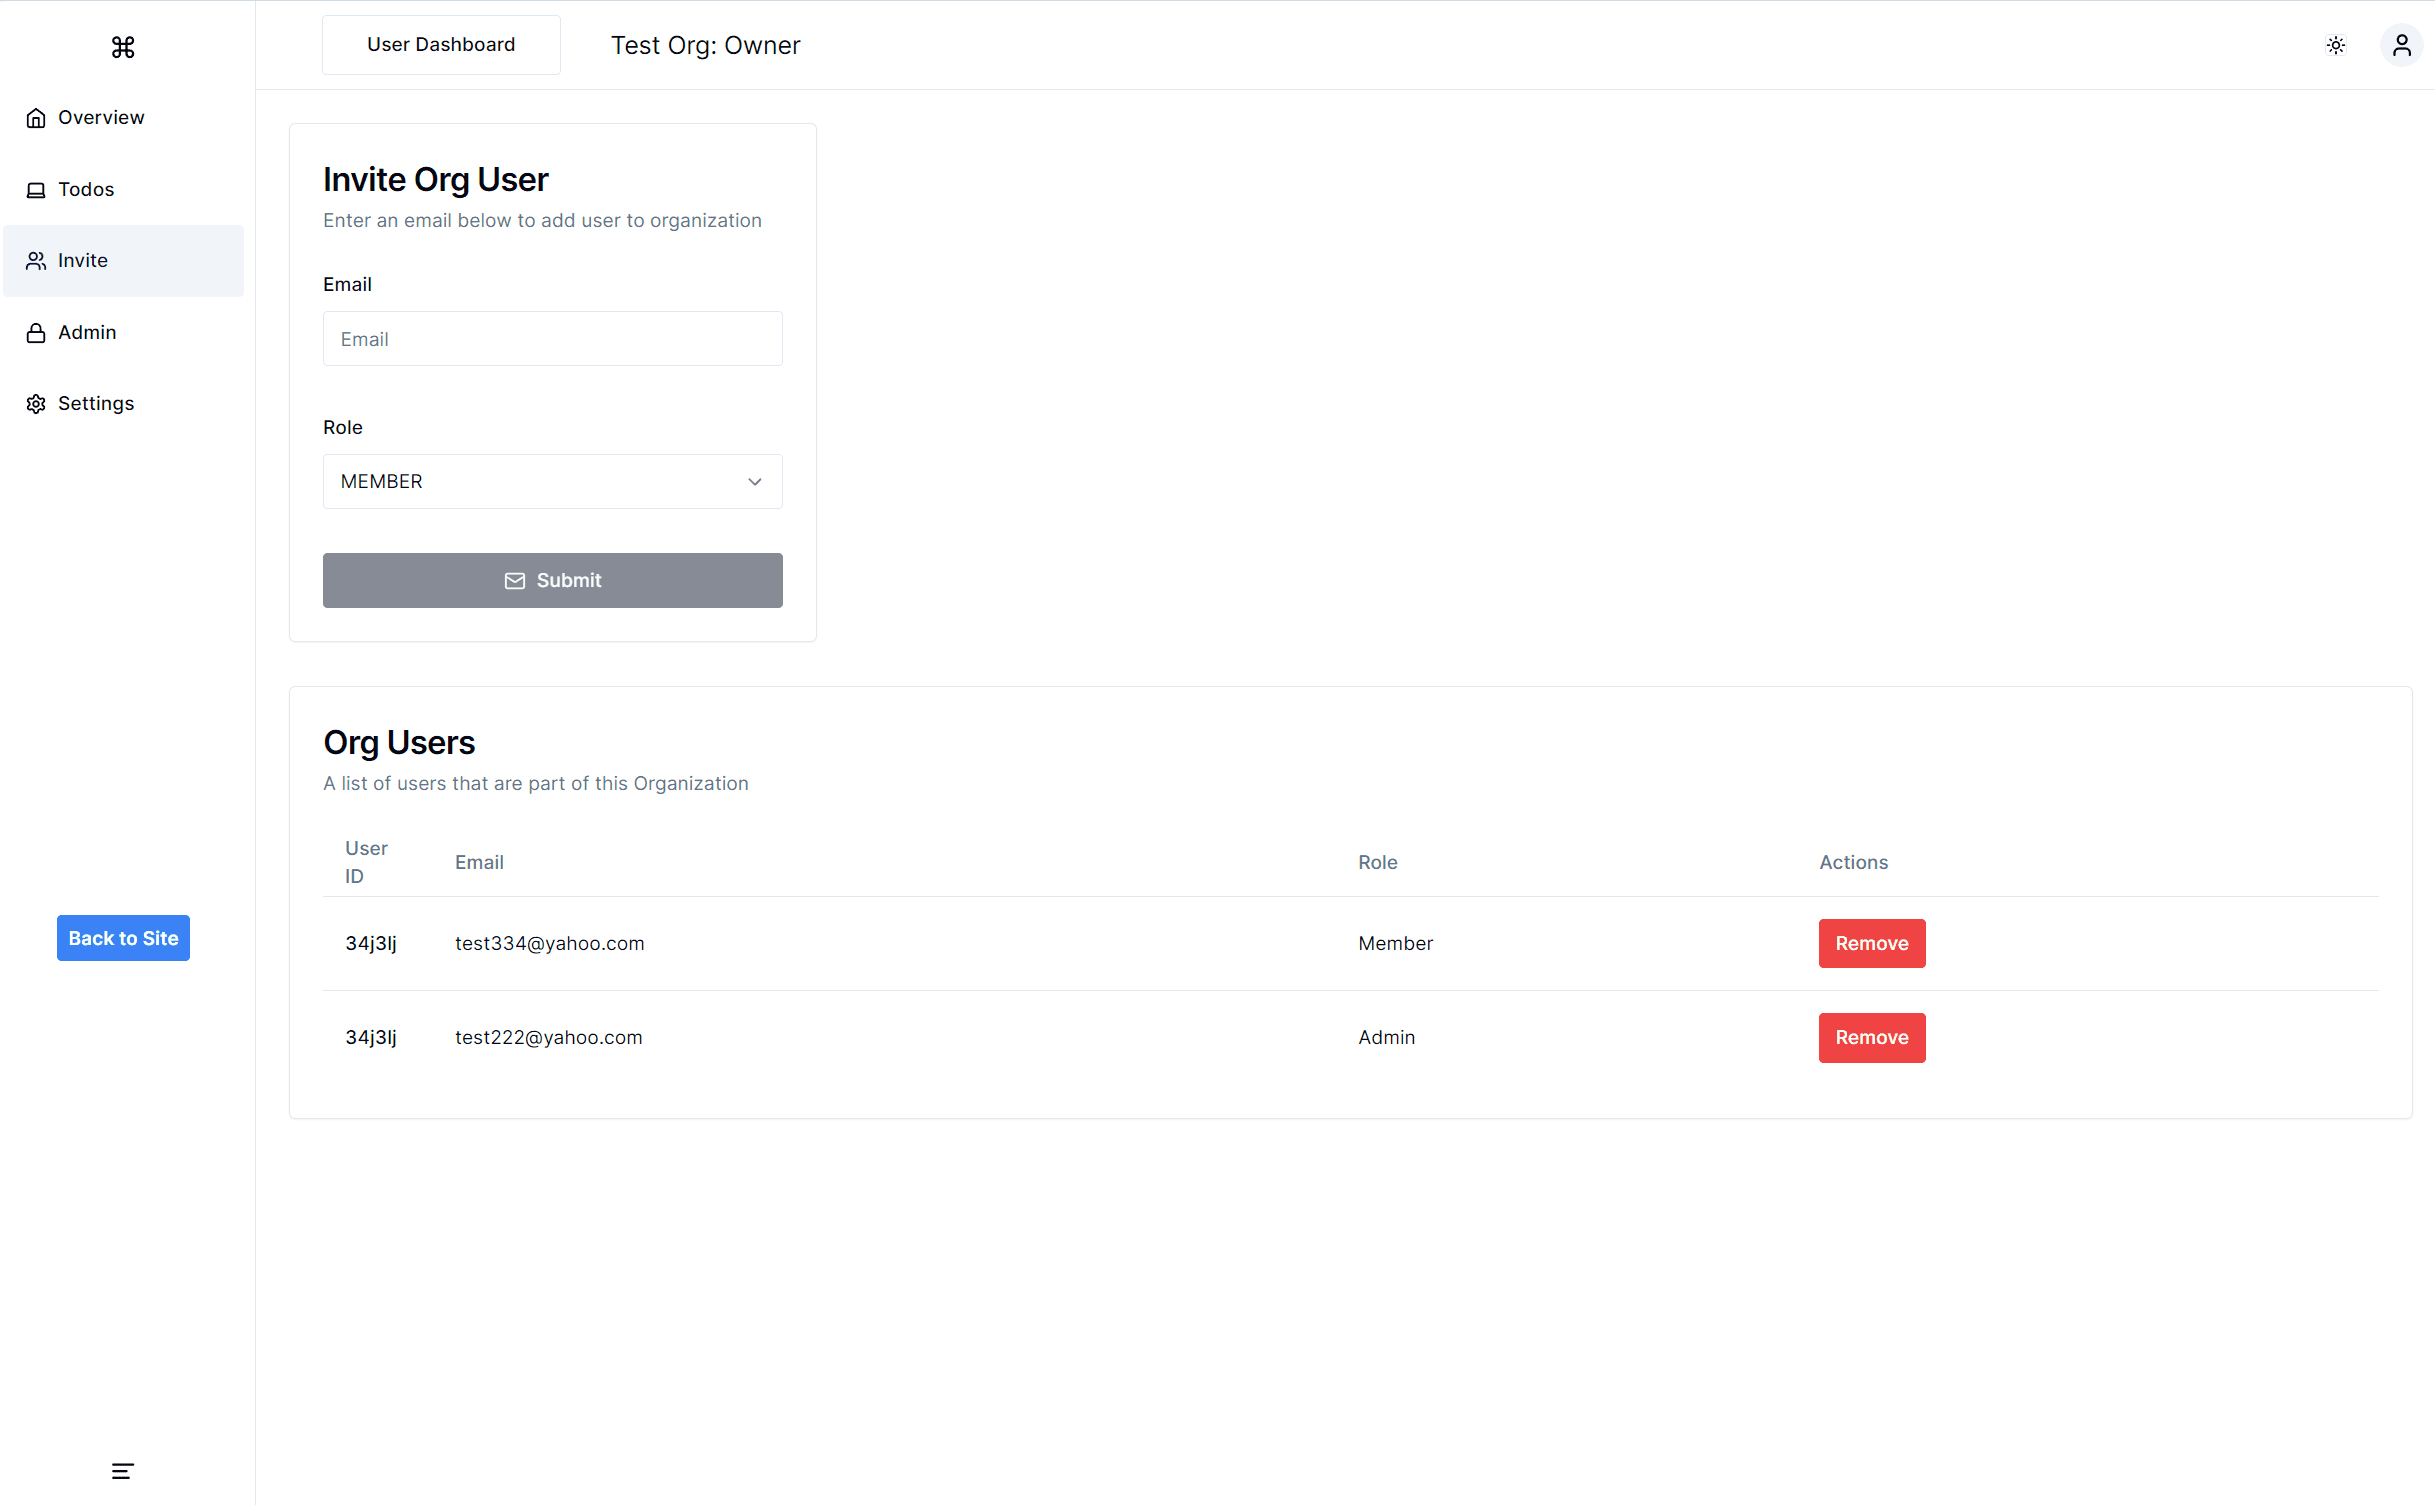This screenshot has width=2435, height=1505.
Task: Expand the Role MEMBER dropdown
Action: pos(552,482)
